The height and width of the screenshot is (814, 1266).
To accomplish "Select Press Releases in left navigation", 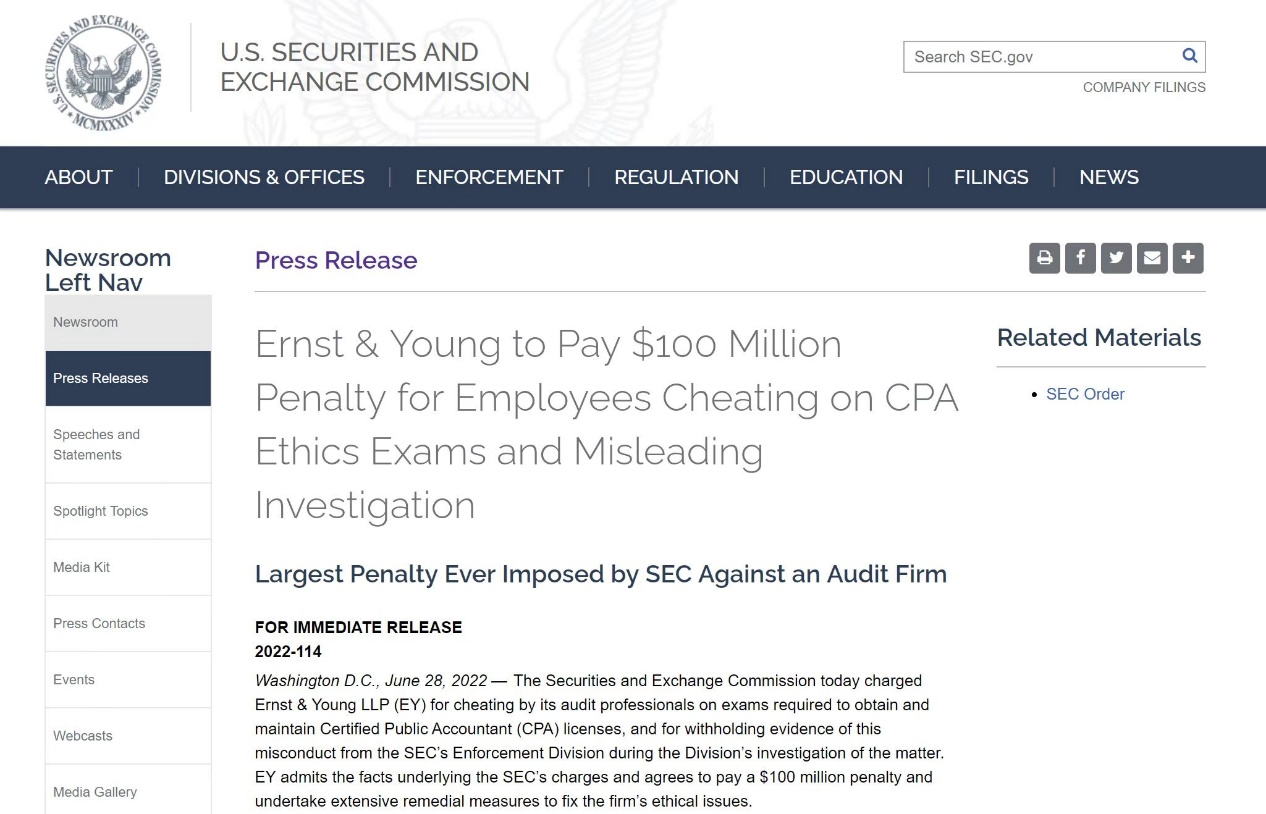I will point(100,378).
